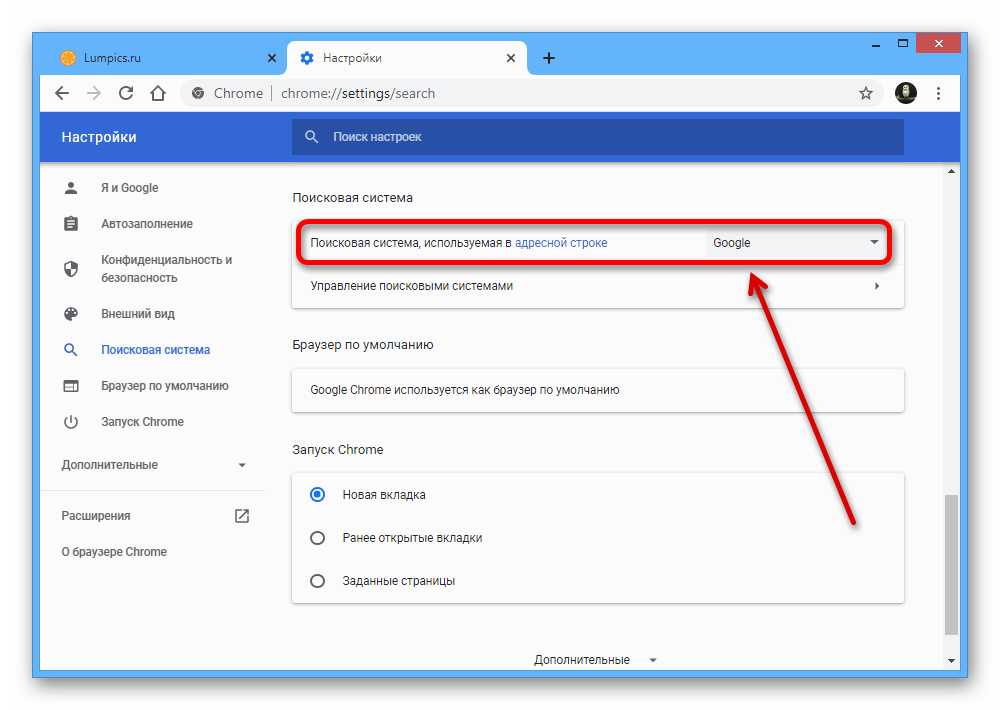Click the power icon for Запуск Chrome
The width and height of the screenshot is (1000, 710).
[x=71, y=422]
